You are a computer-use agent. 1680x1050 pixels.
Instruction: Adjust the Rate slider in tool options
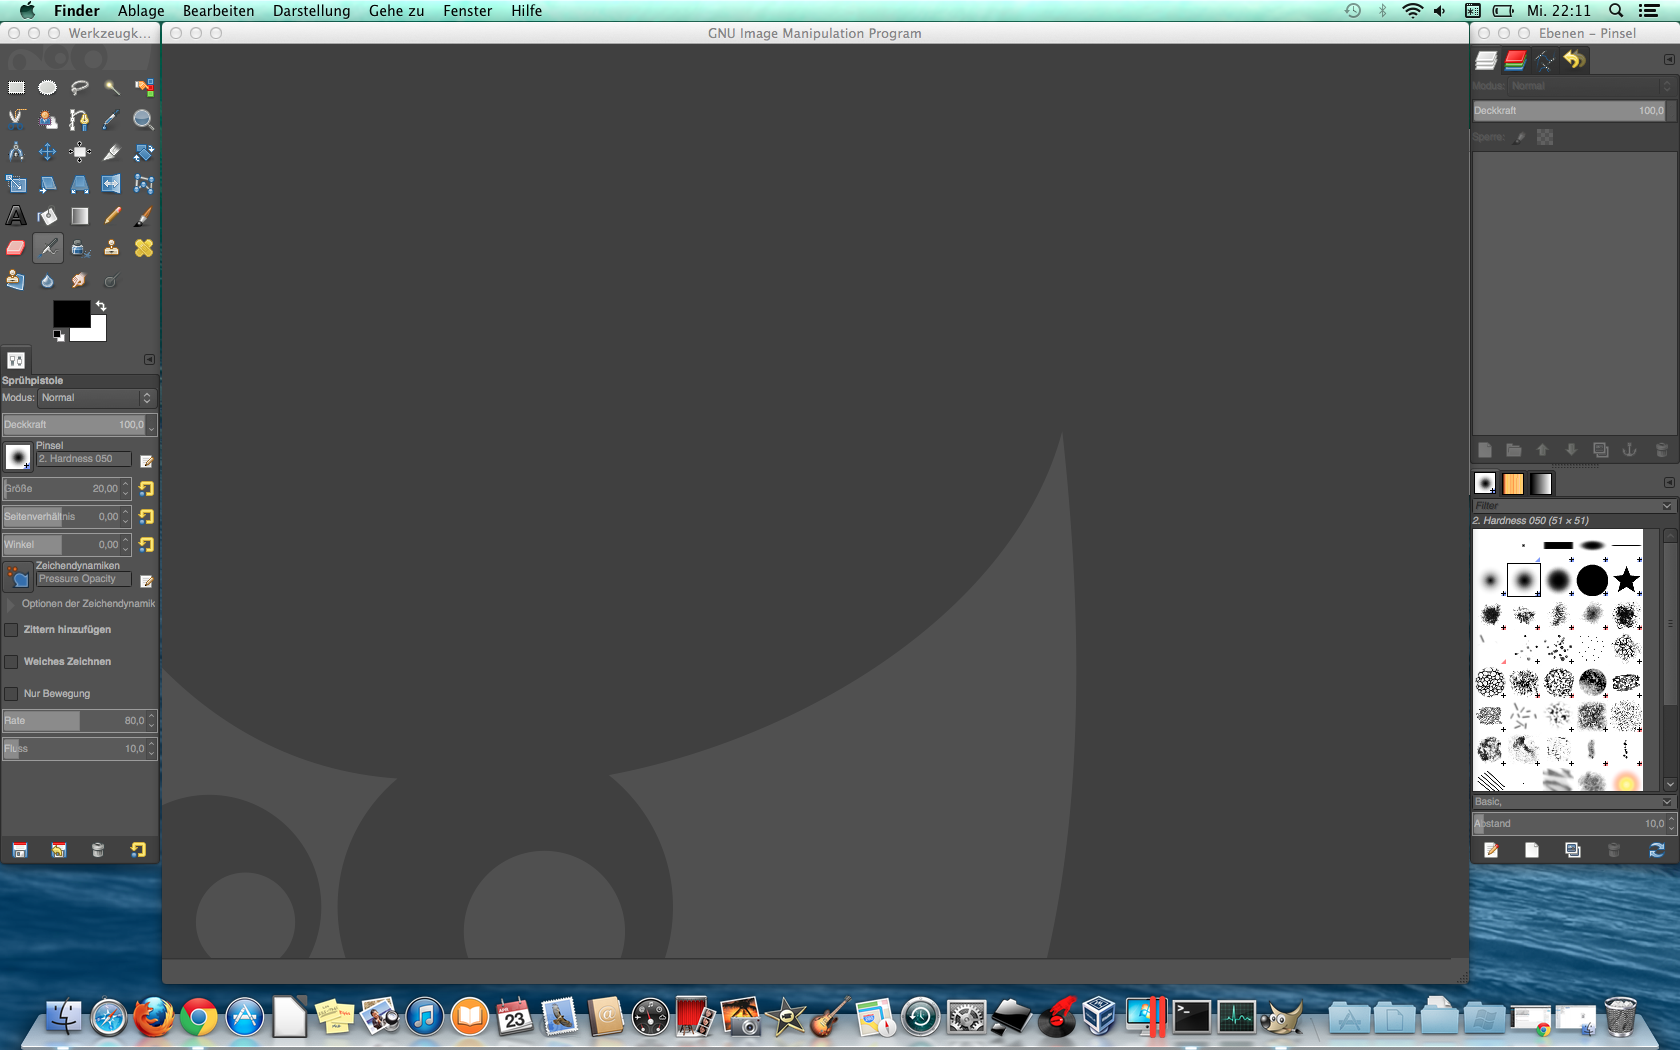click(73, 721)
